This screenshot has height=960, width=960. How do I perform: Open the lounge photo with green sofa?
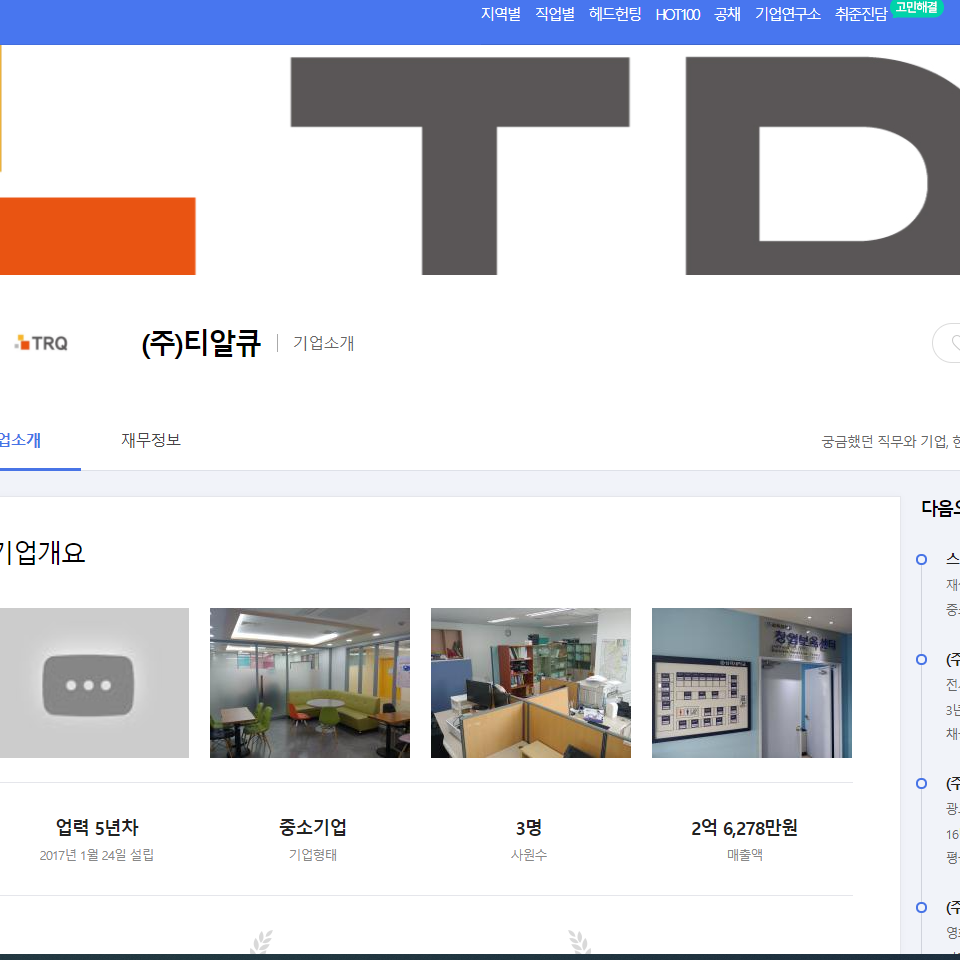click(x=310, y=683)
